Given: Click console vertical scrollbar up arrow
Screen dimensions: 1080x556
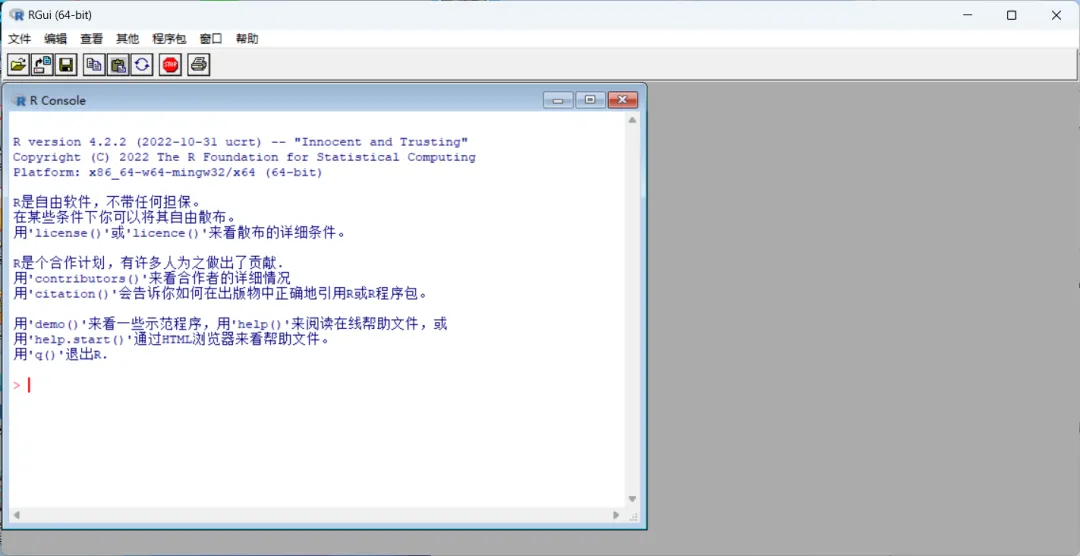Looking at the screenshot, I should click(632, 120).
